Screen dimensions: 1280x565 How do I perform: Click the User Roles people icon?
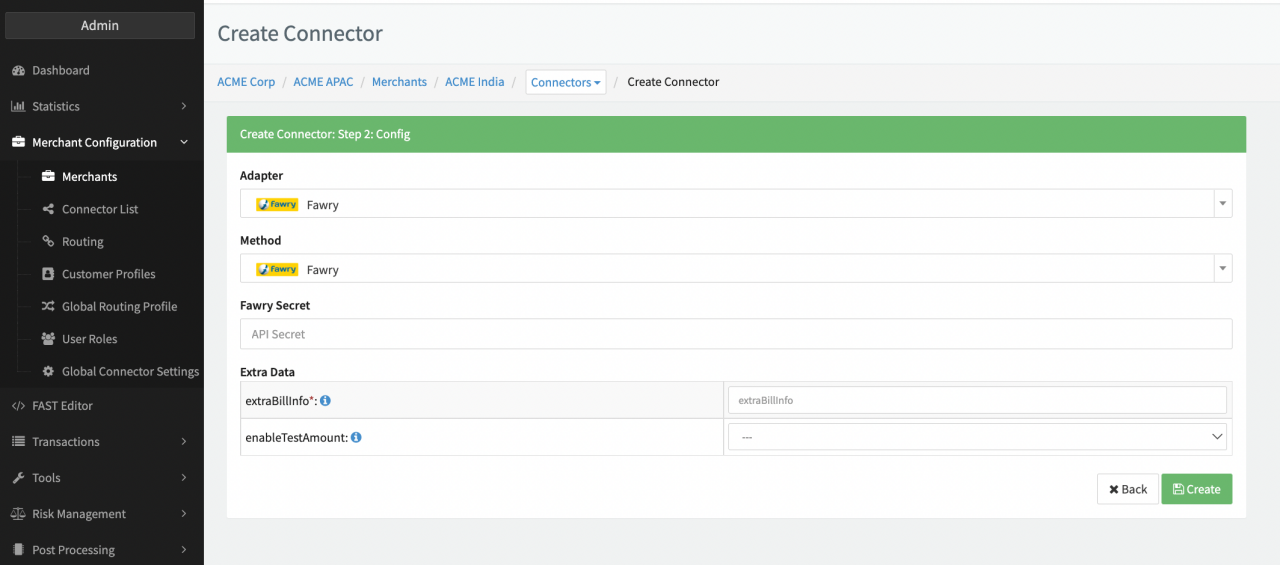pos(48,339)
